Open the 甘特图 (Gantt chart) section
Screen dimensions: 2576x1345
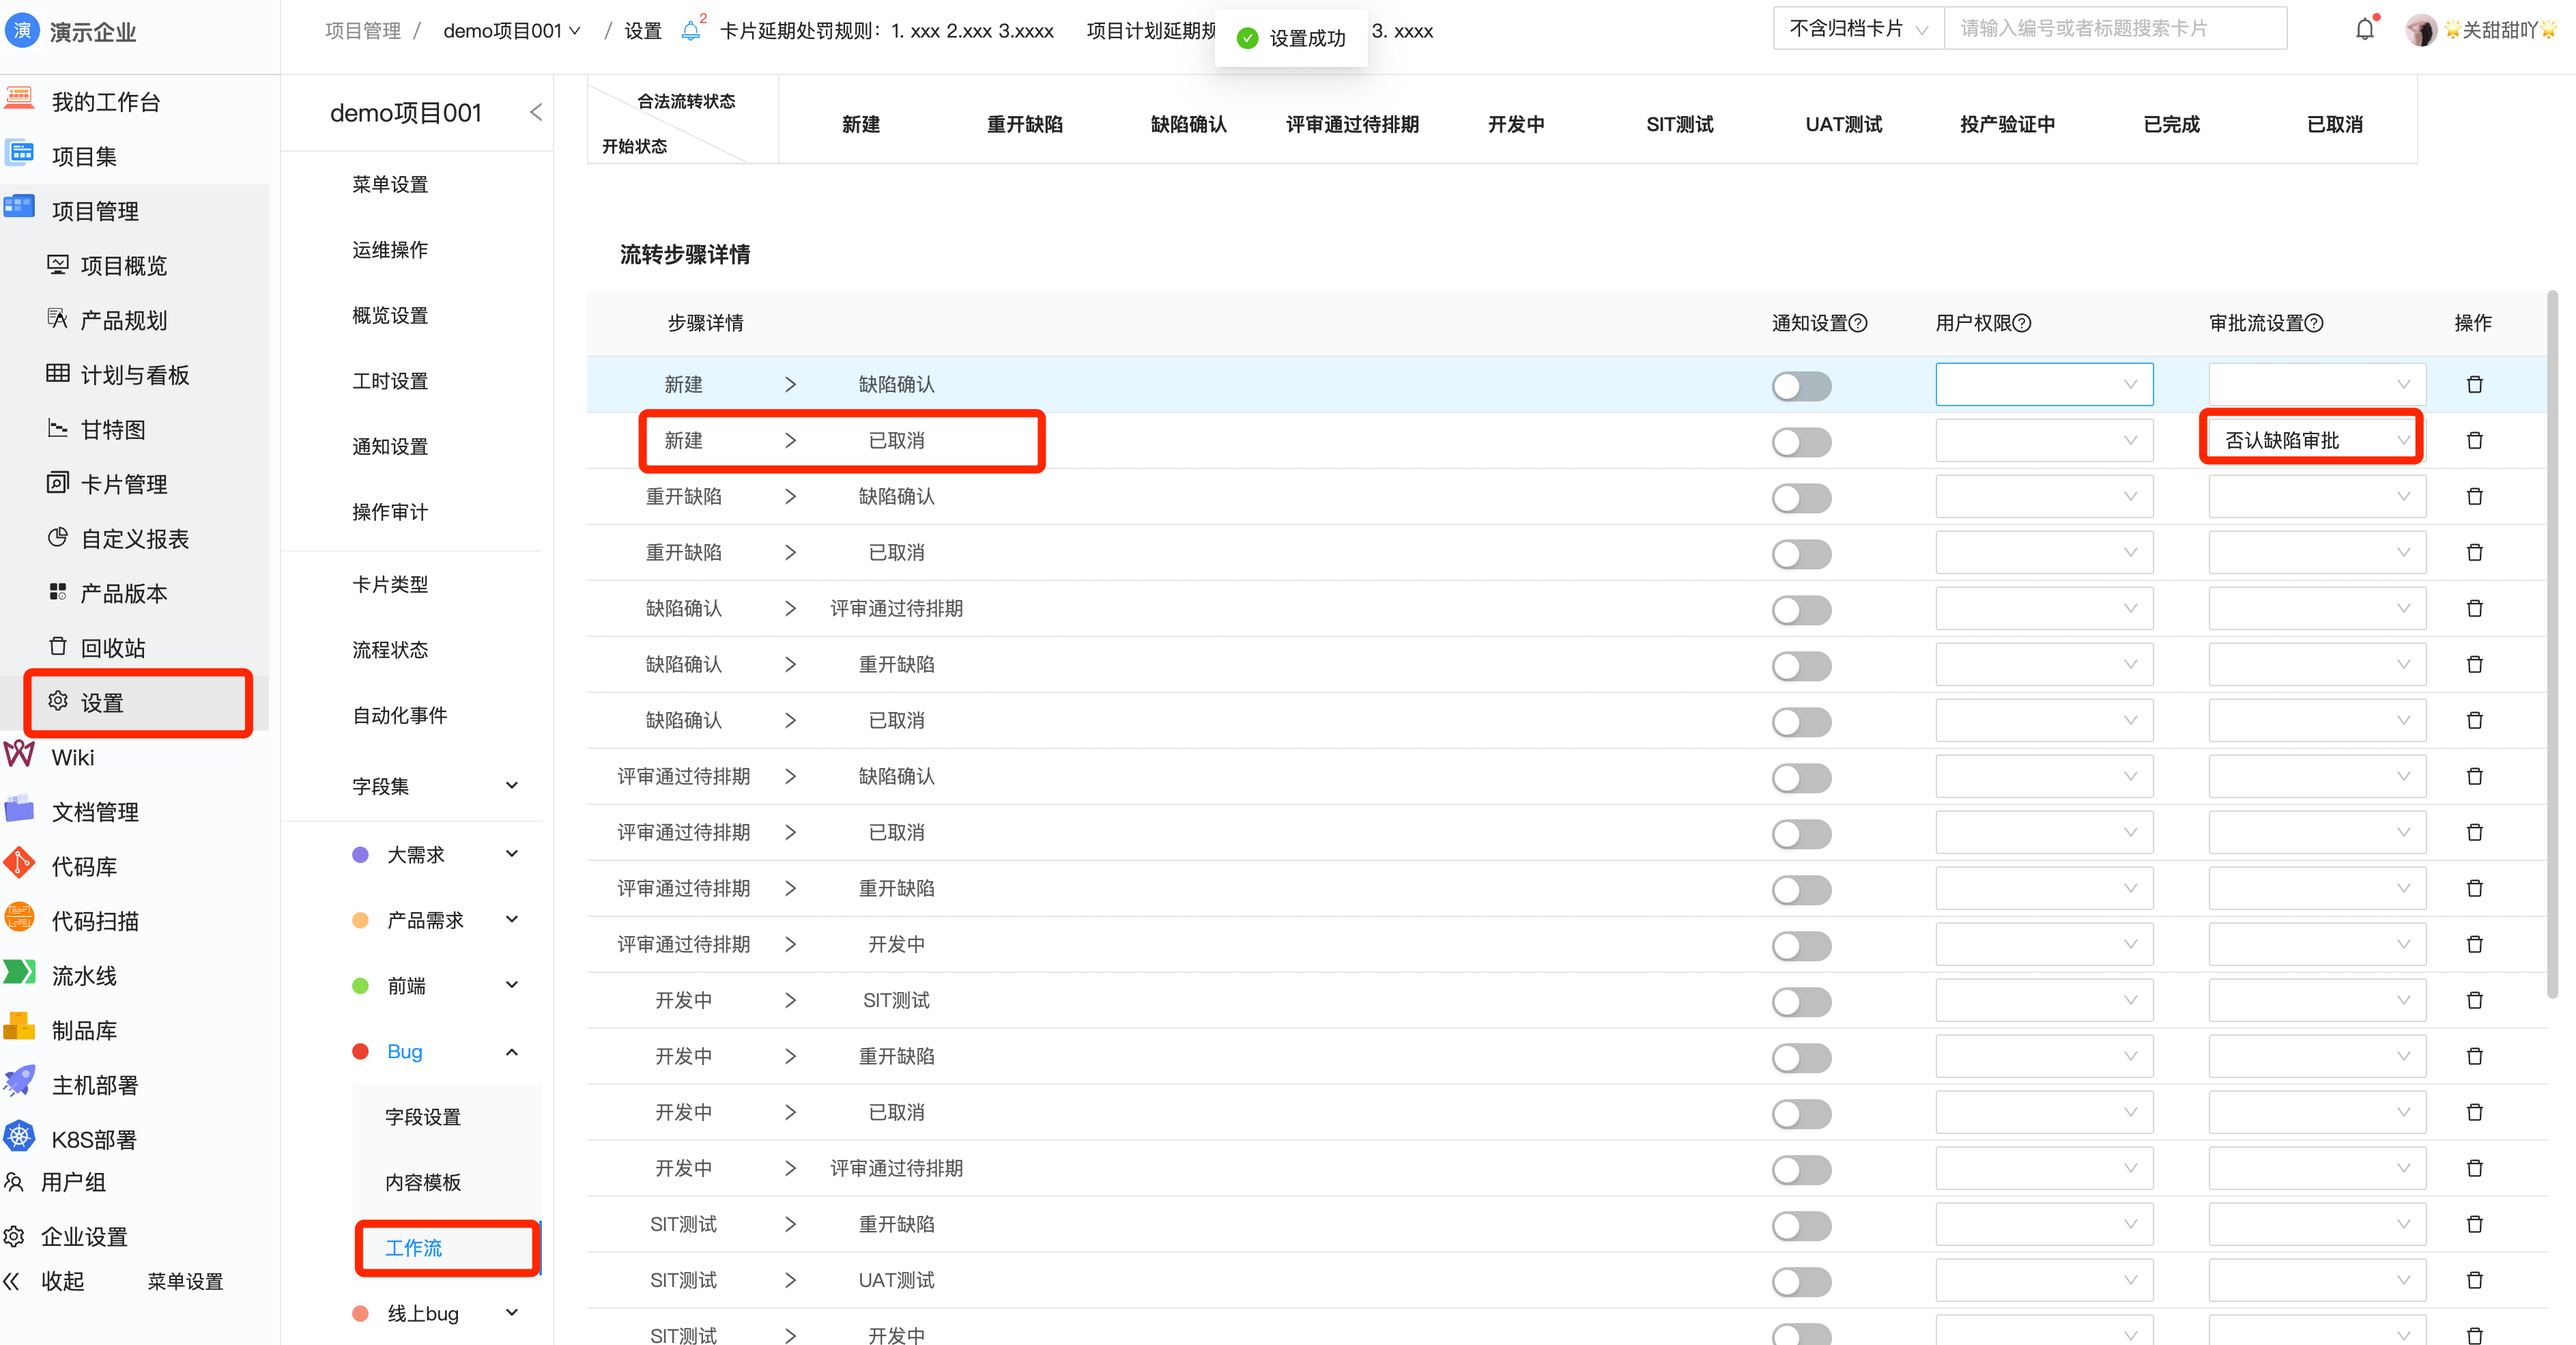pyautogui.click(x=110, y=428)
